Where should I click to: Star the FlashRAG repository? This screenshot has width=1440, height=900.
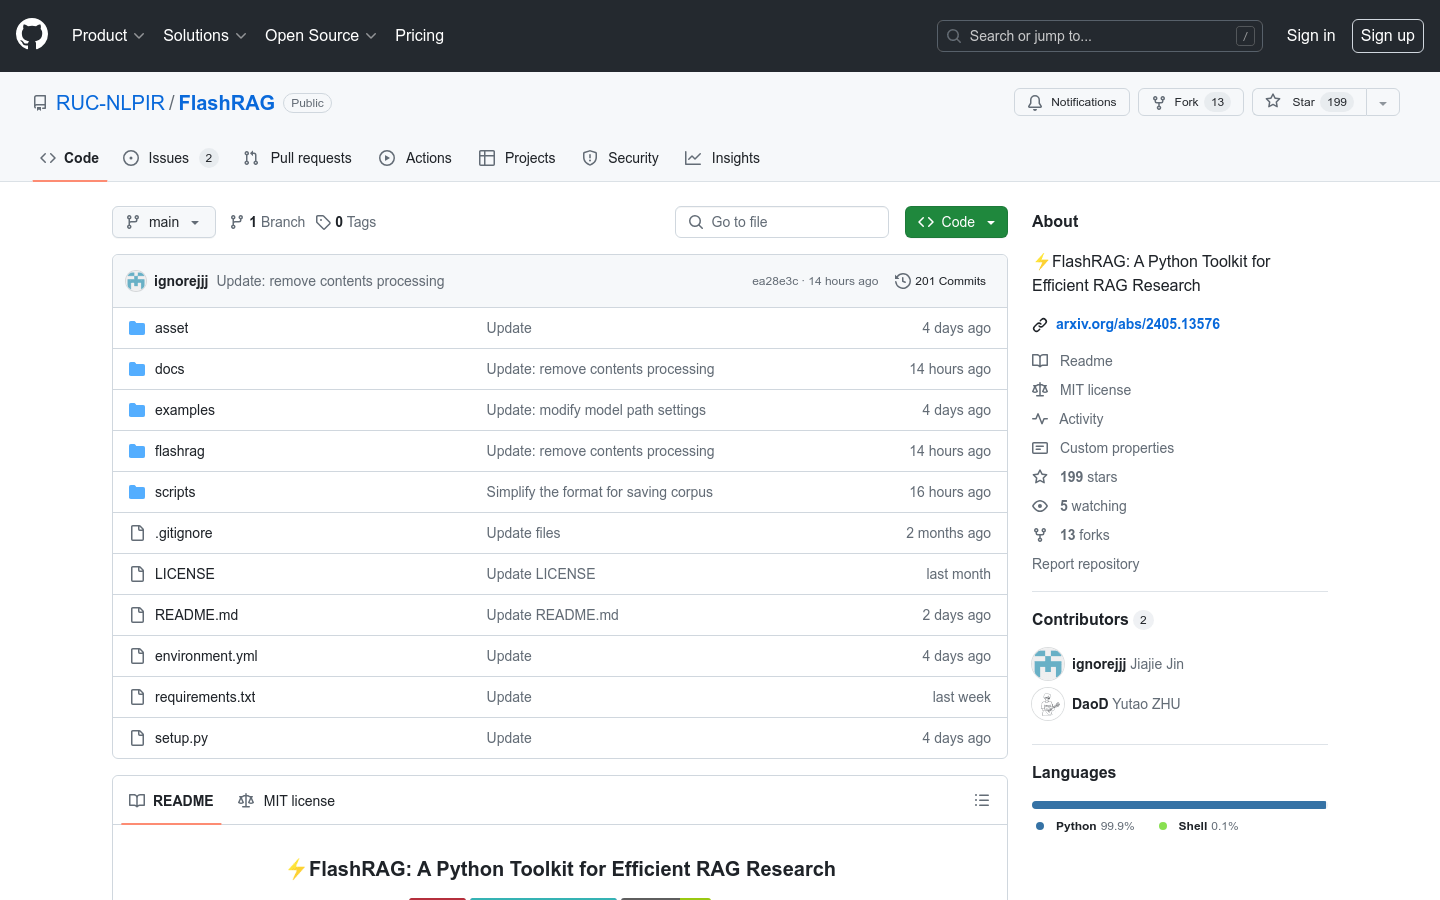click(x=1309, y=102)
